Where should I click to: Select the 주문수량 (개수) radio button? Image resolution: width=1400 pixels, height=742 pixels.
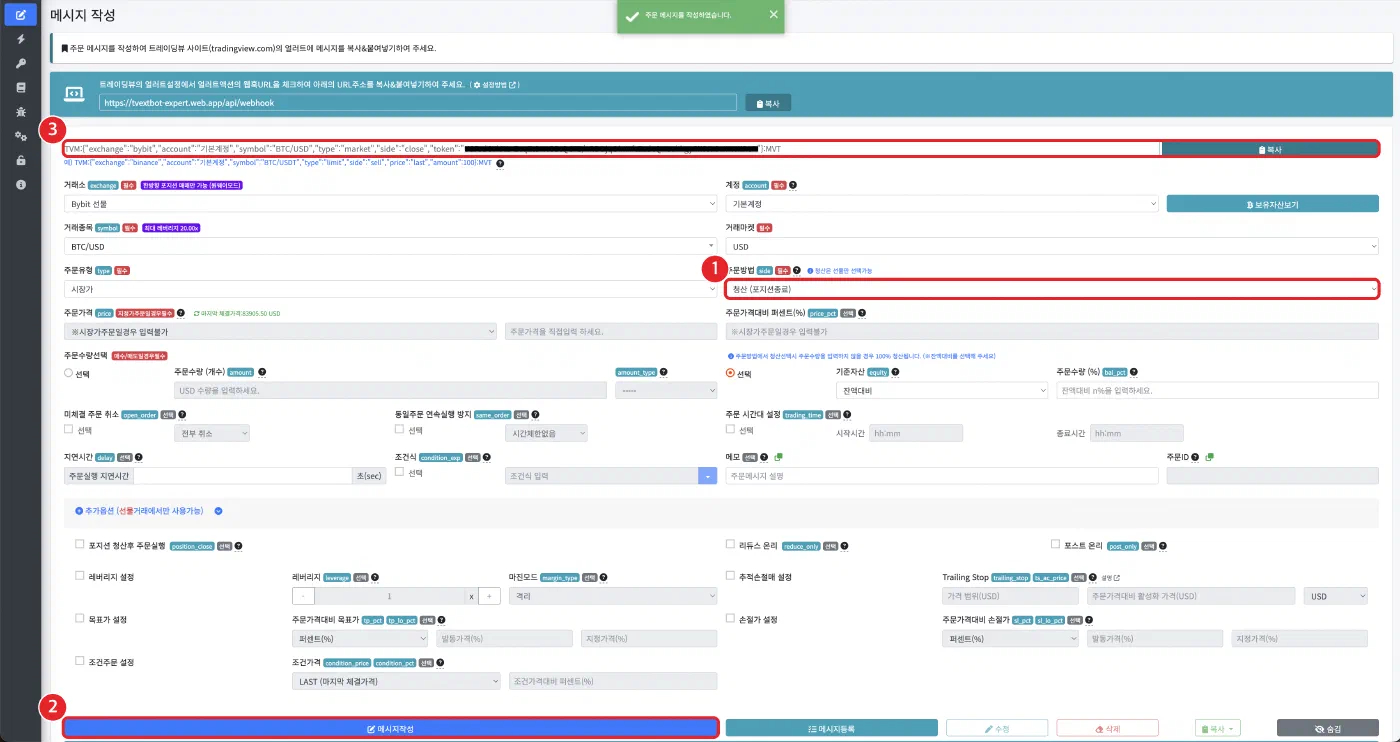pyautogui.click(x=69, y=373)
